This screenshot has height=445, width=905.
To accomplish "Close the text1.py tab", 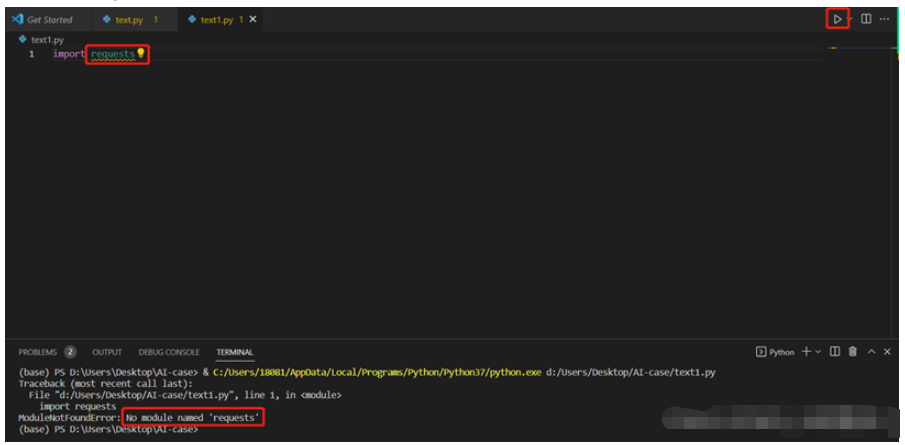I will pos(252,20).
